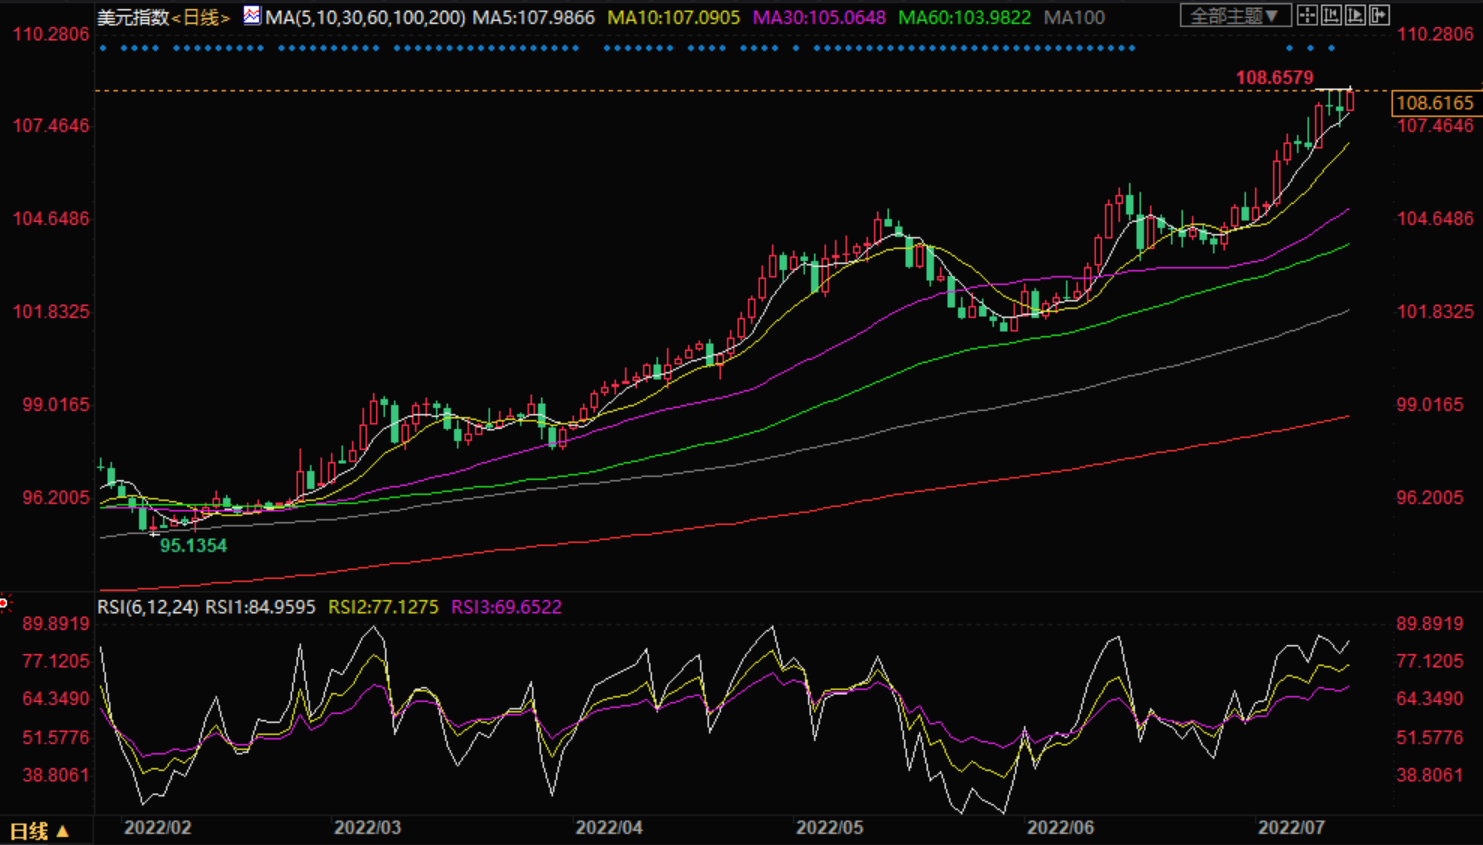This screenshot has width=1483, height=845.
Task: Click the <日线> period label beside 美元指数
Action: pos(201,18)
